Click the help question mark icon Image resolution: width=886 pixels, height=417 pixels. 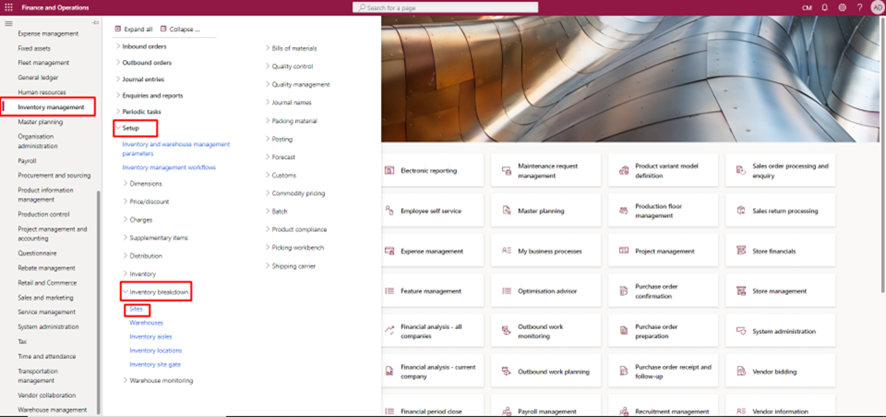point(859,7)
